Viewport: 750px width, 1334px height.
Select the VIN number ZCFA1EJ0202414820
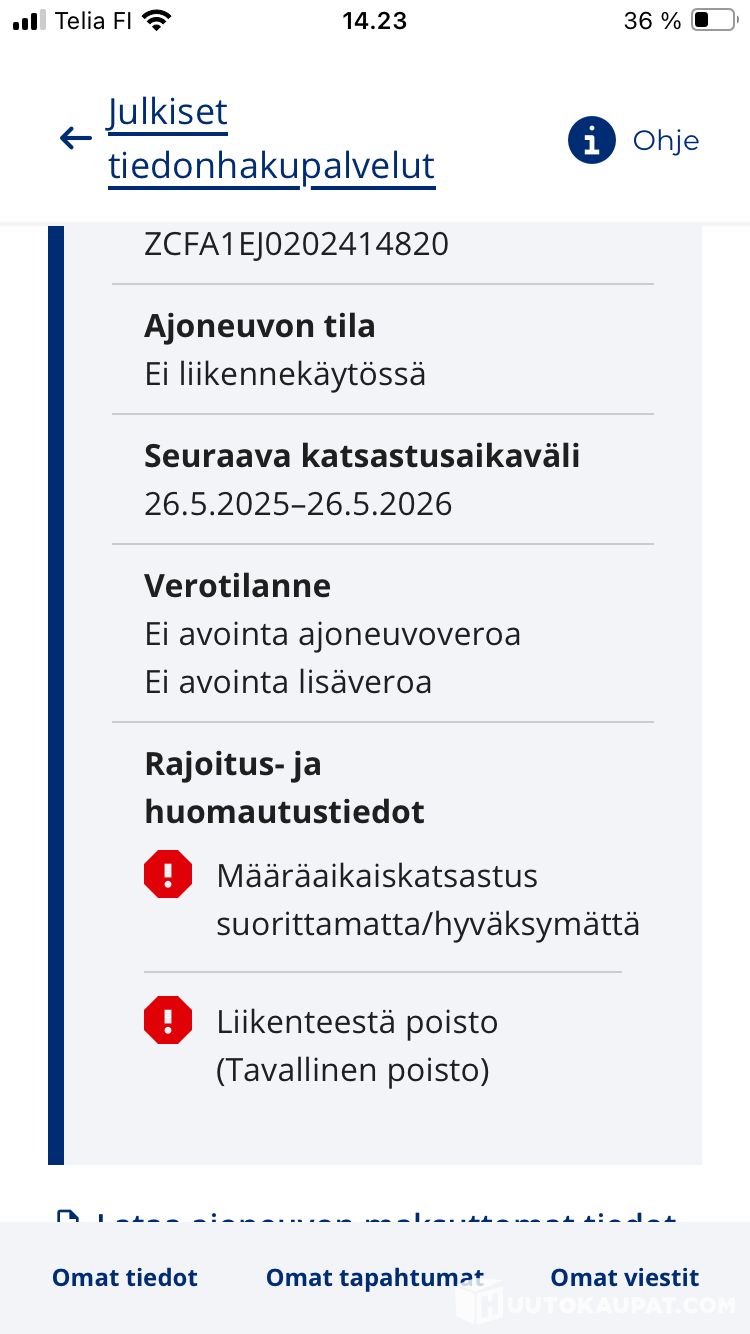296,244
